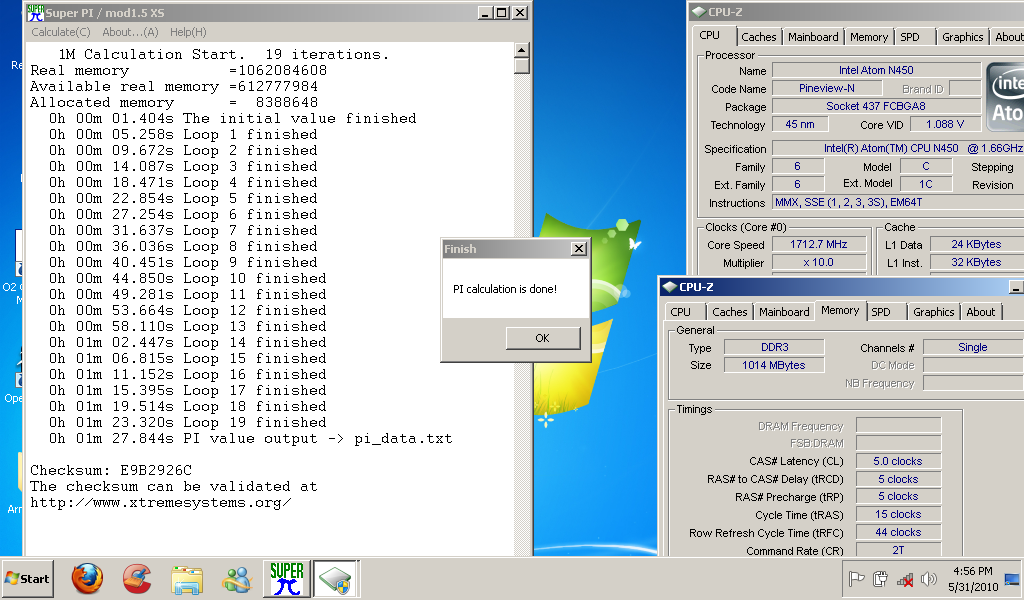Click the empty DRAM Frequency field
Screen dimensions: 1024x600
899,426
